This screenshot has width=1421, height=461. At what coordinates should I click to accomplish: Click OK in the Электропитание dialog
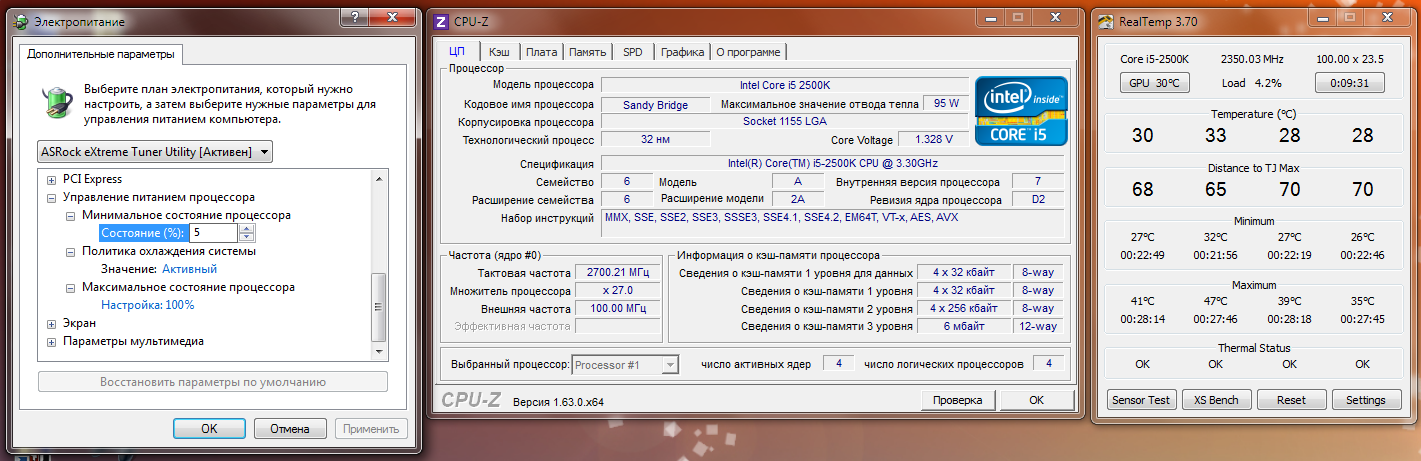tap(209, 428)
